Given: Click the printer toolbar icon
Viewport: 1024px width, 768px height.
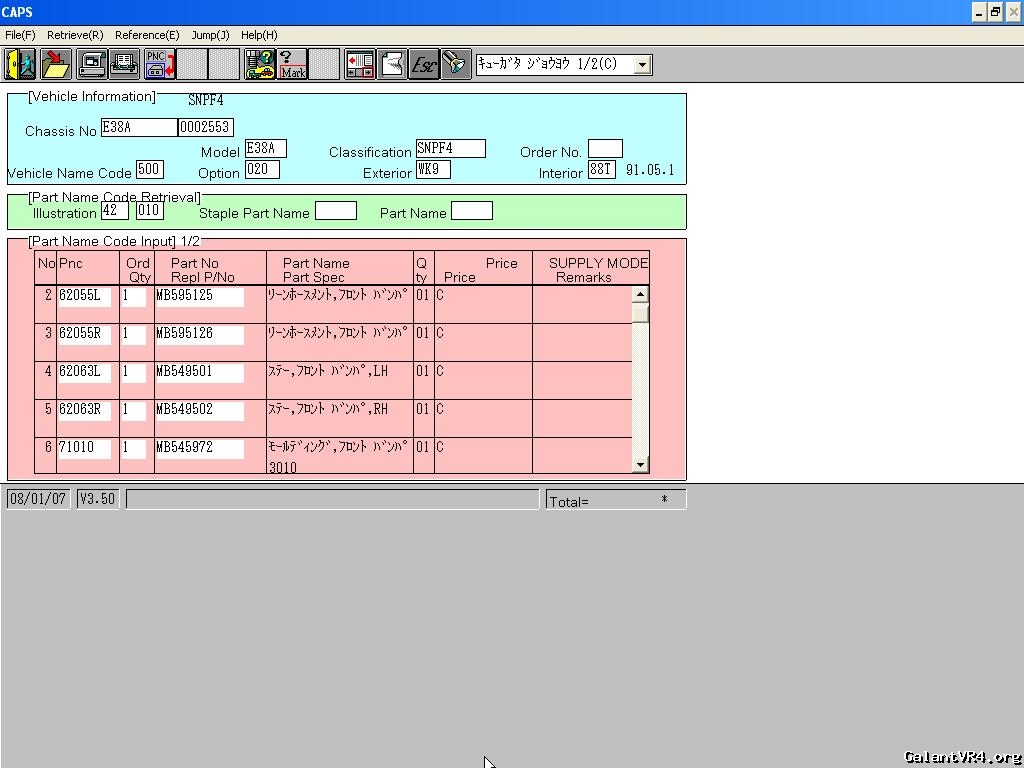Looking at the screenshot, I should click(x=125, y=64).
